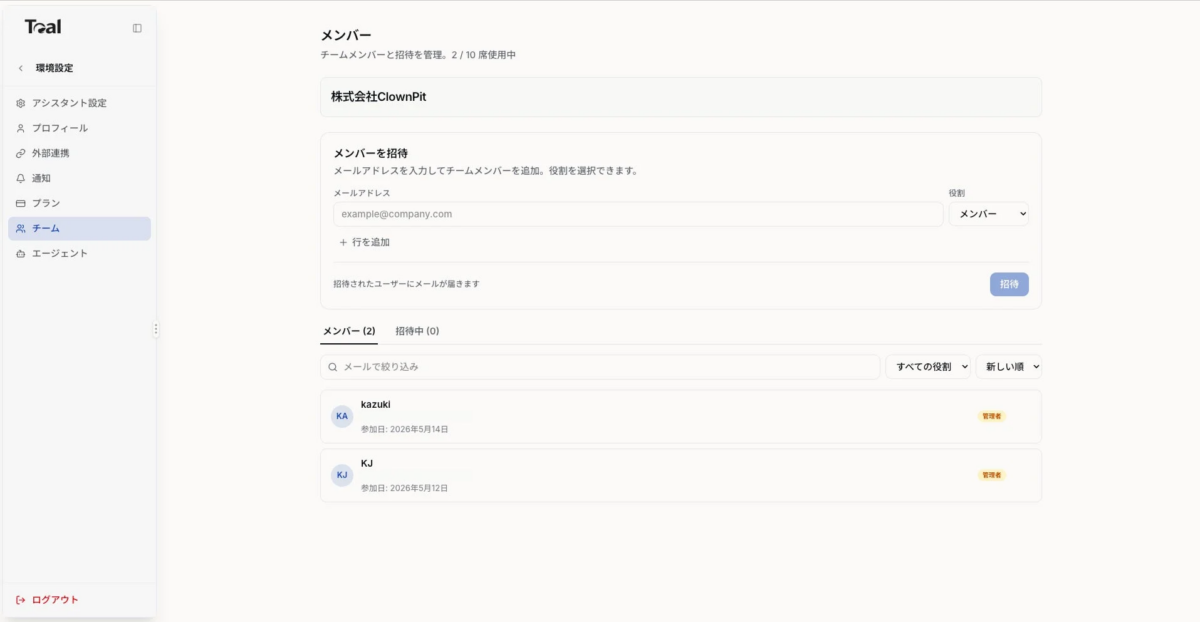This screenshot has width=1200, height=622.
Task: Open 通知 settings page
Action: pos(79,178)
